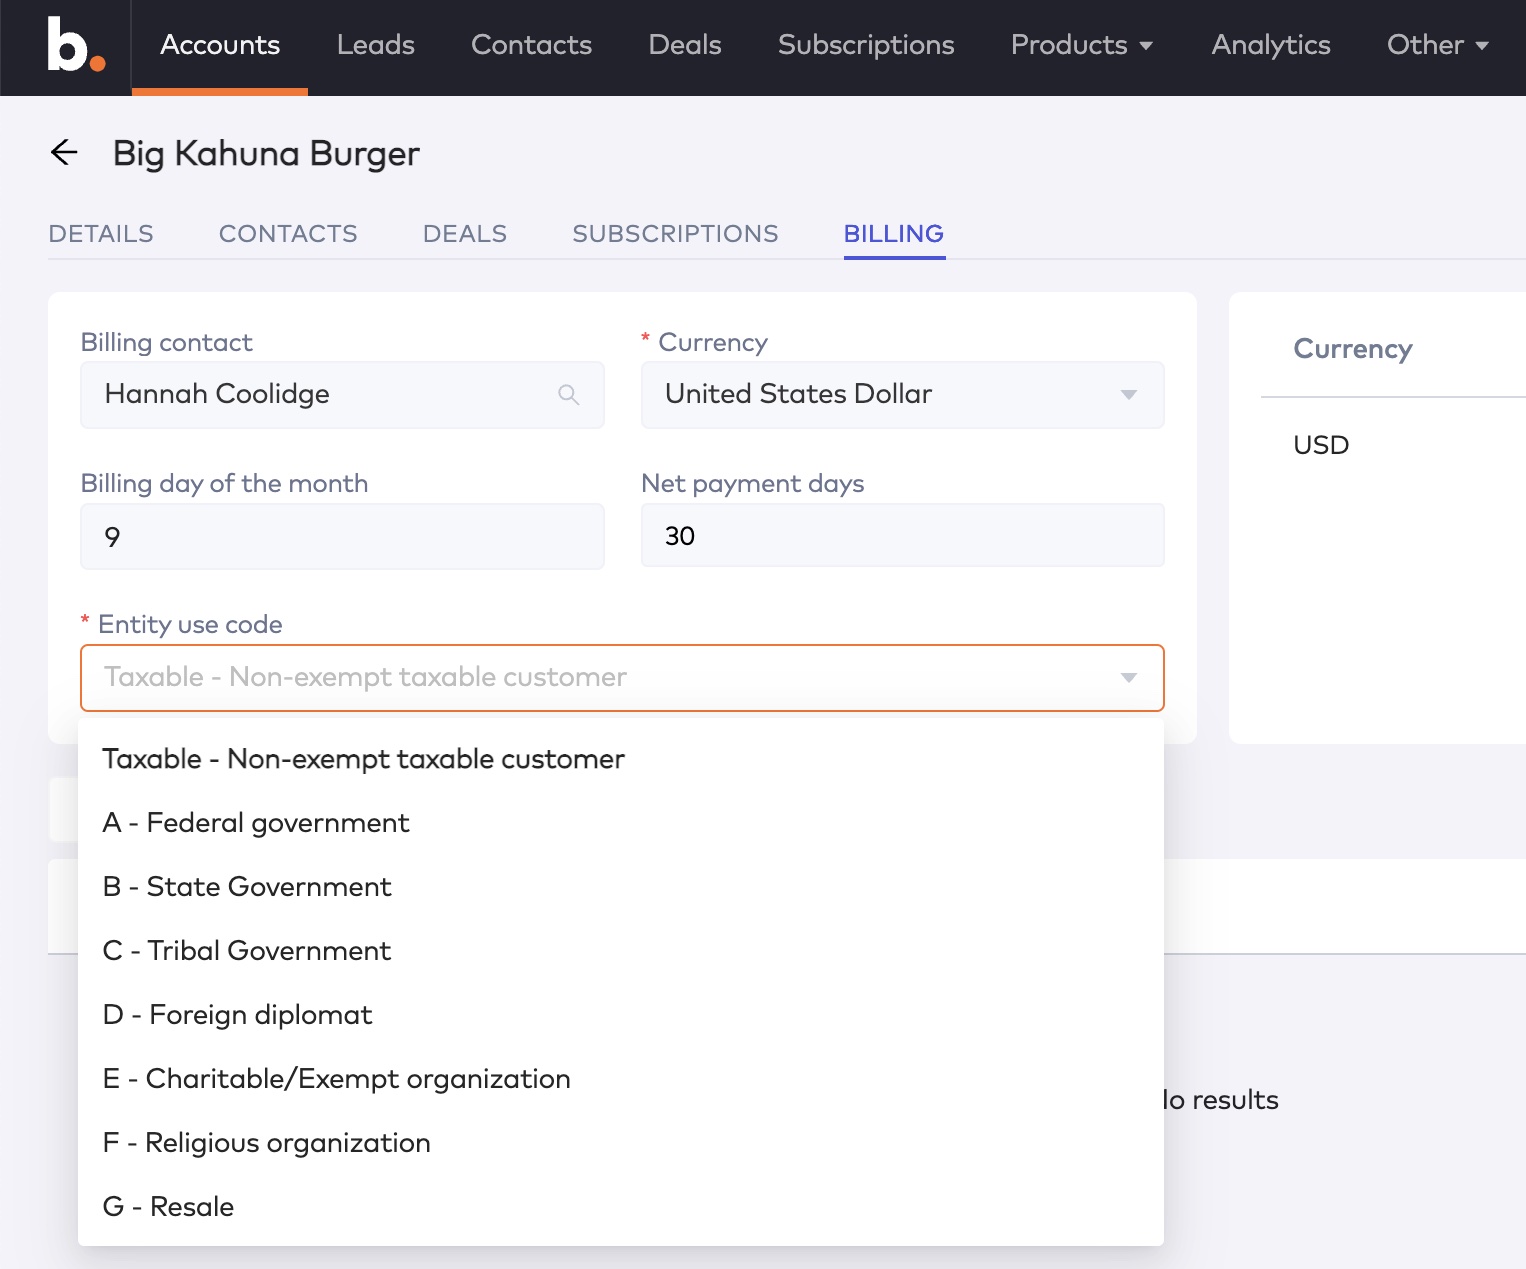Open the Accounts nav item
Image resolution: width=1526 pixels, height=1269 pixels.
click(x=220, y=45)
